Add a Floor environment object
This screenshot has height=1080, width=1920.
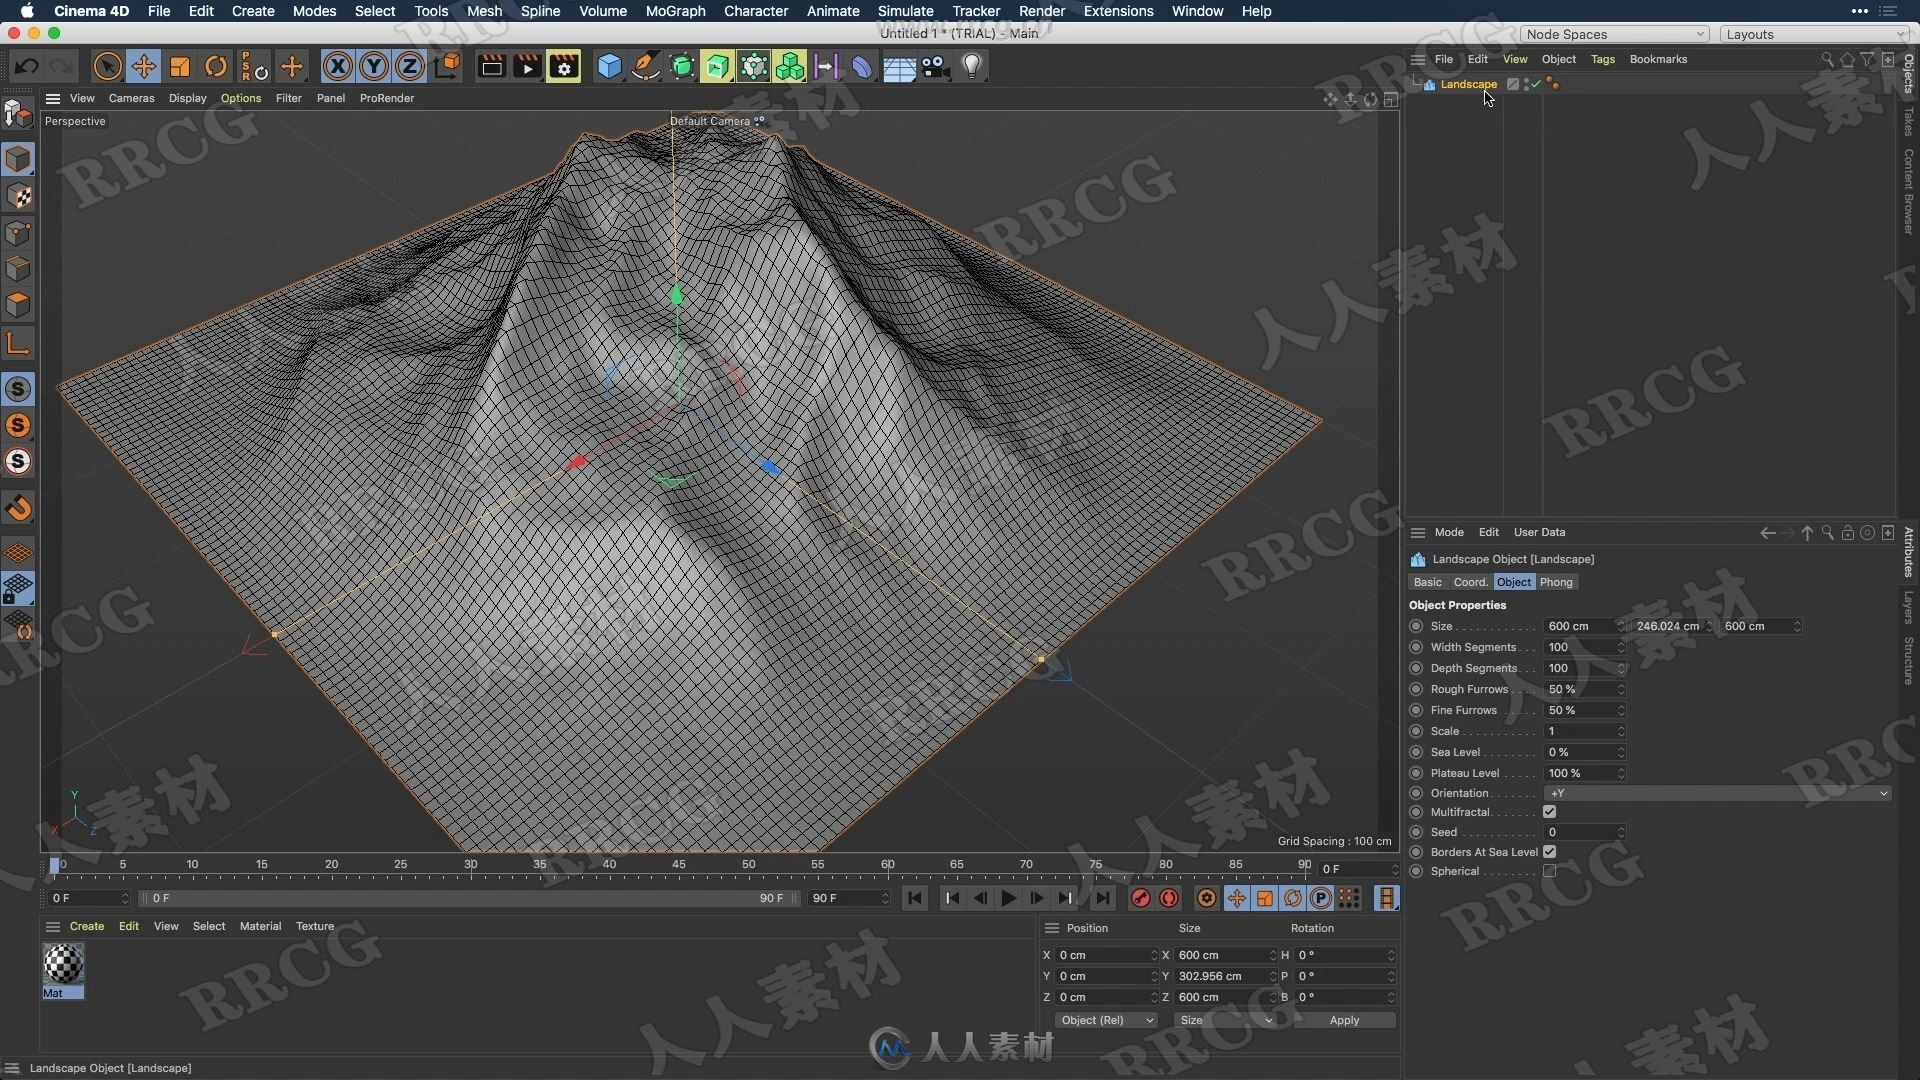(899, 67)
